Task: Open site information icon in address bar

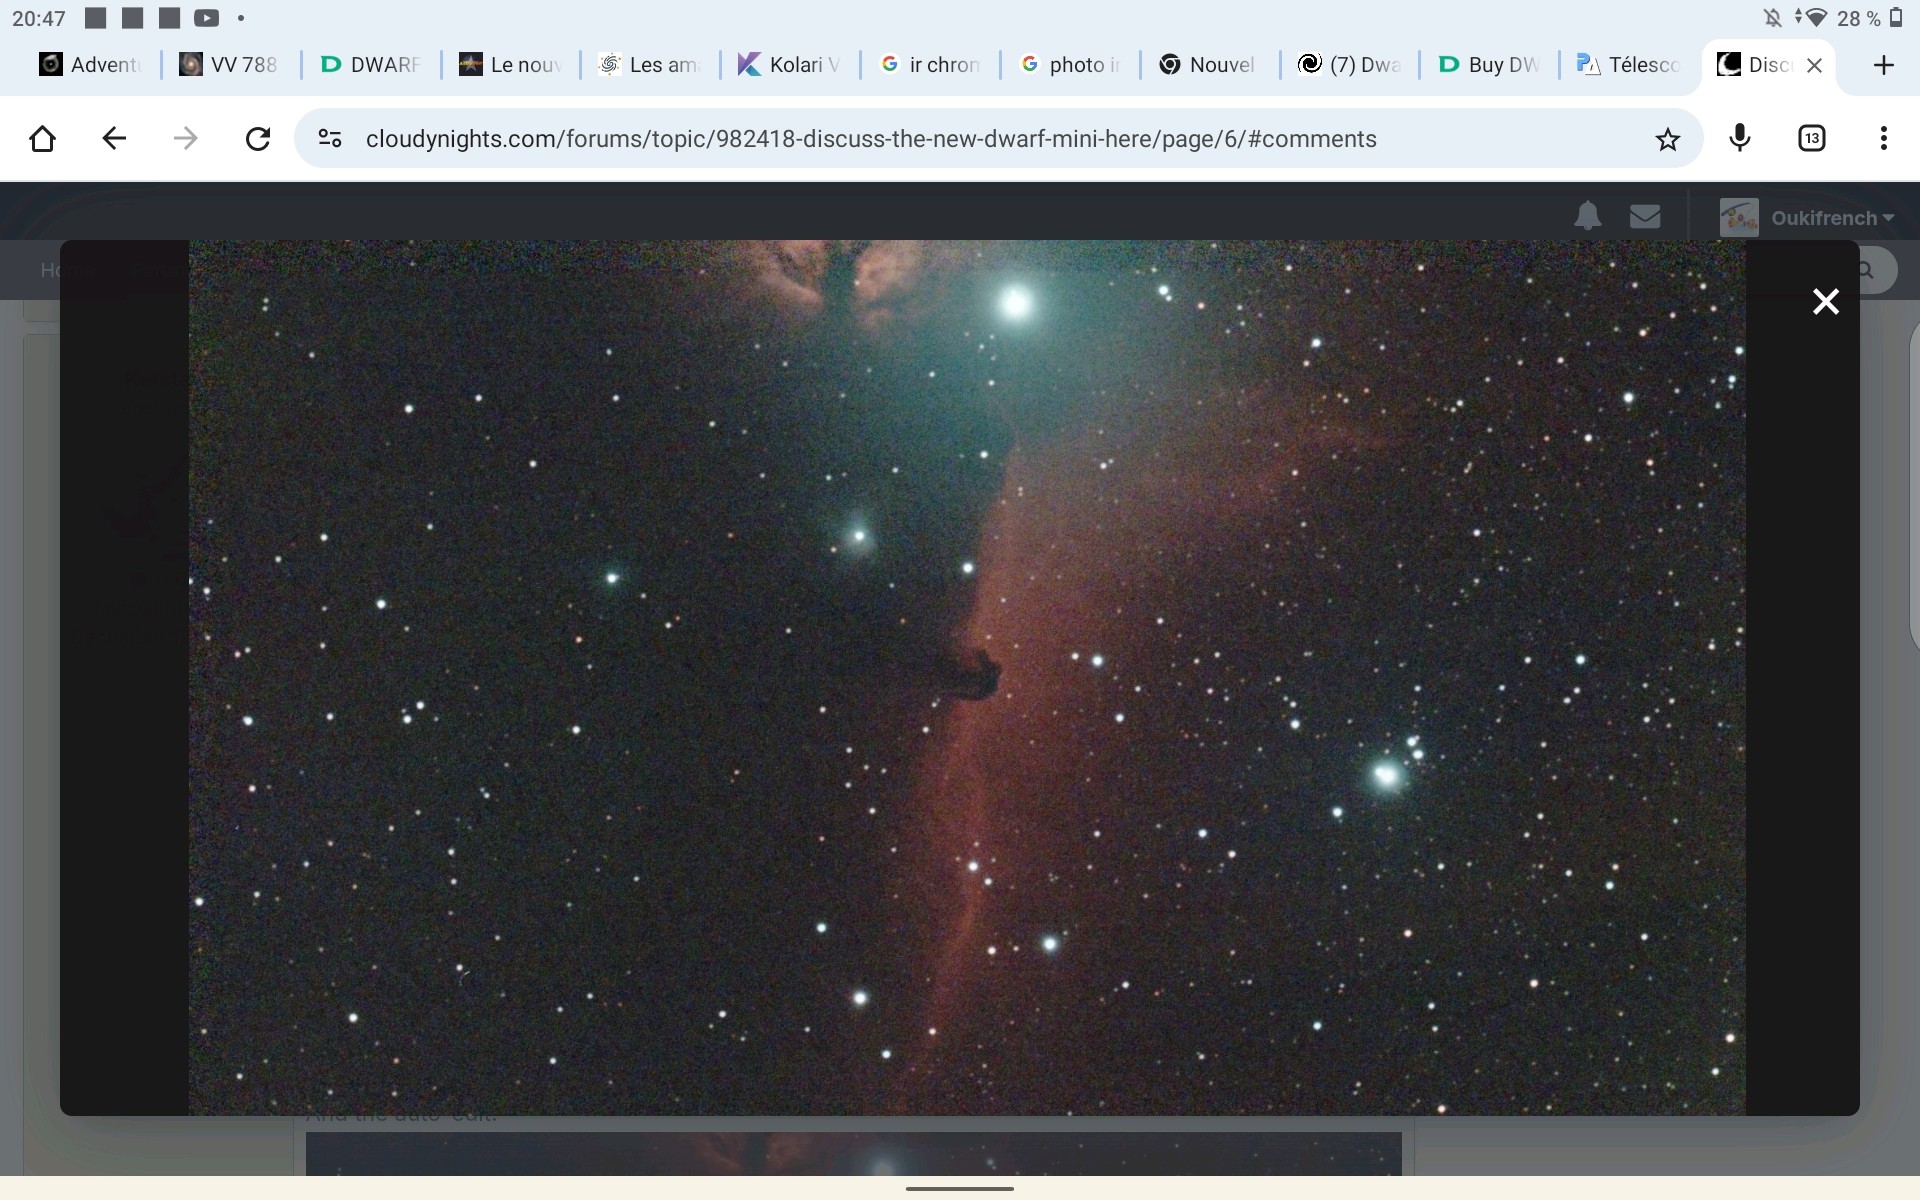Action: pos(330,139)
